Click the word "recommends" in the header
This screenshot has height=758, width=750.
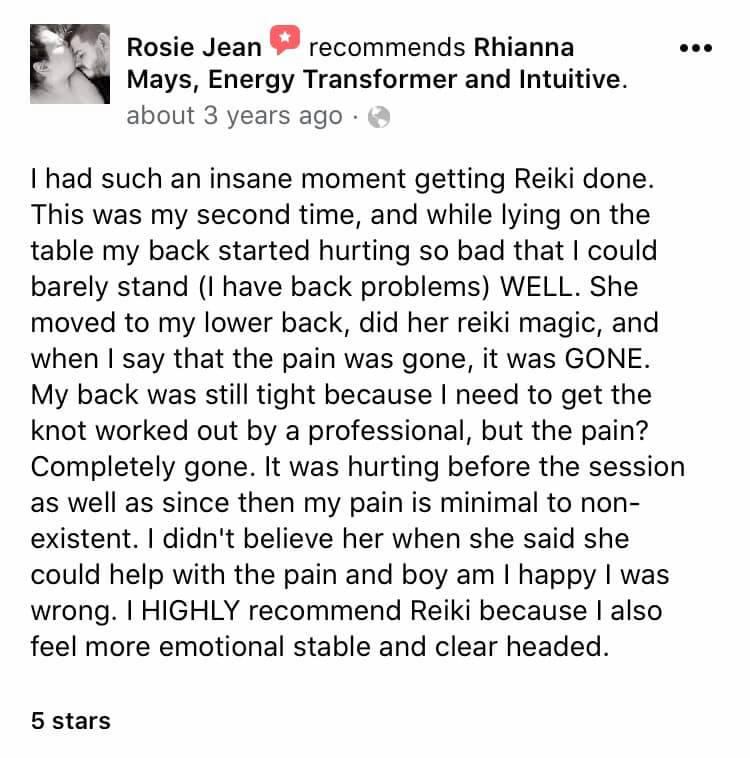387,47
